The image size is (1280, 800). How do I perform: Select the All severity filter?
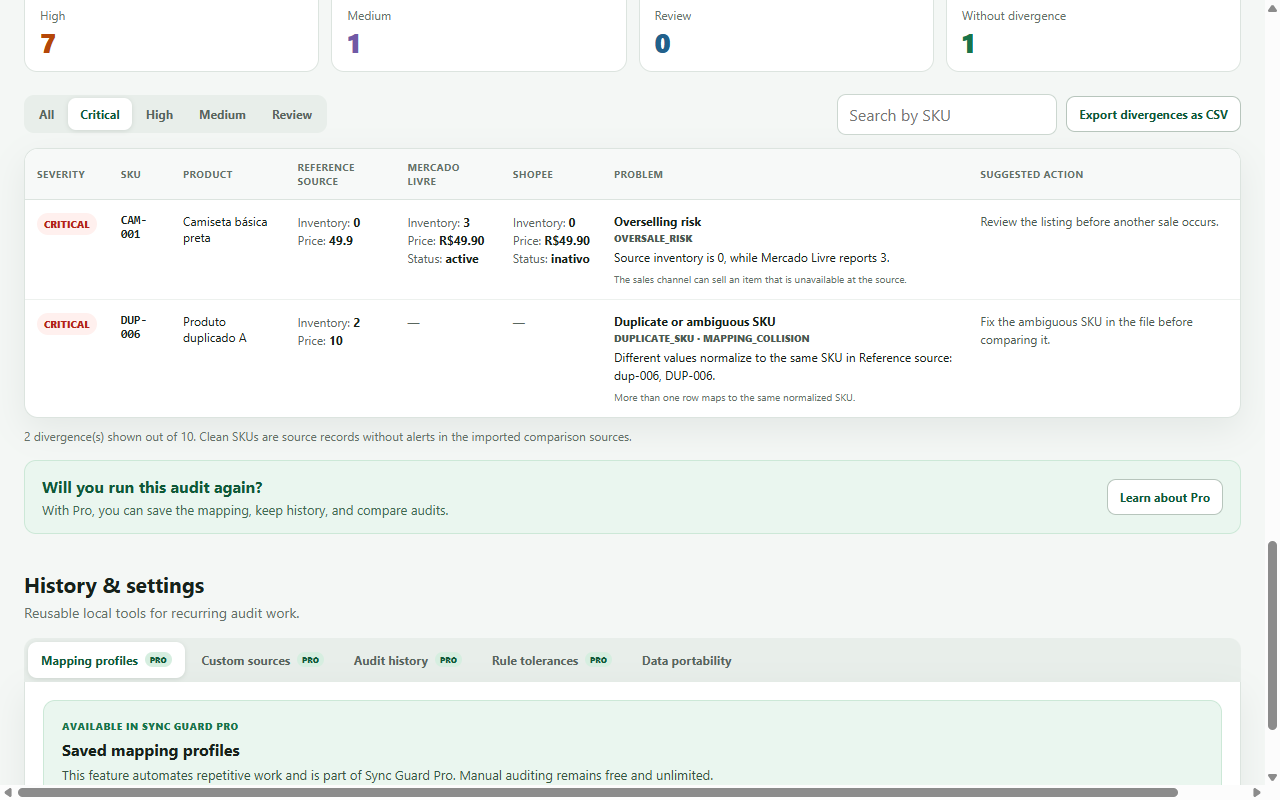point(47,115)
